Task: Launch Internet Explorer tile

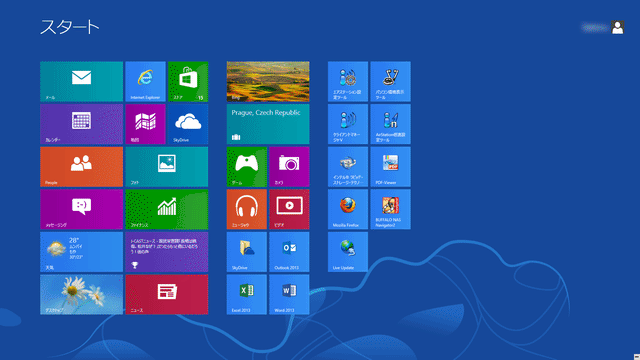Action: pyautogui.click(x=145, y=82)
